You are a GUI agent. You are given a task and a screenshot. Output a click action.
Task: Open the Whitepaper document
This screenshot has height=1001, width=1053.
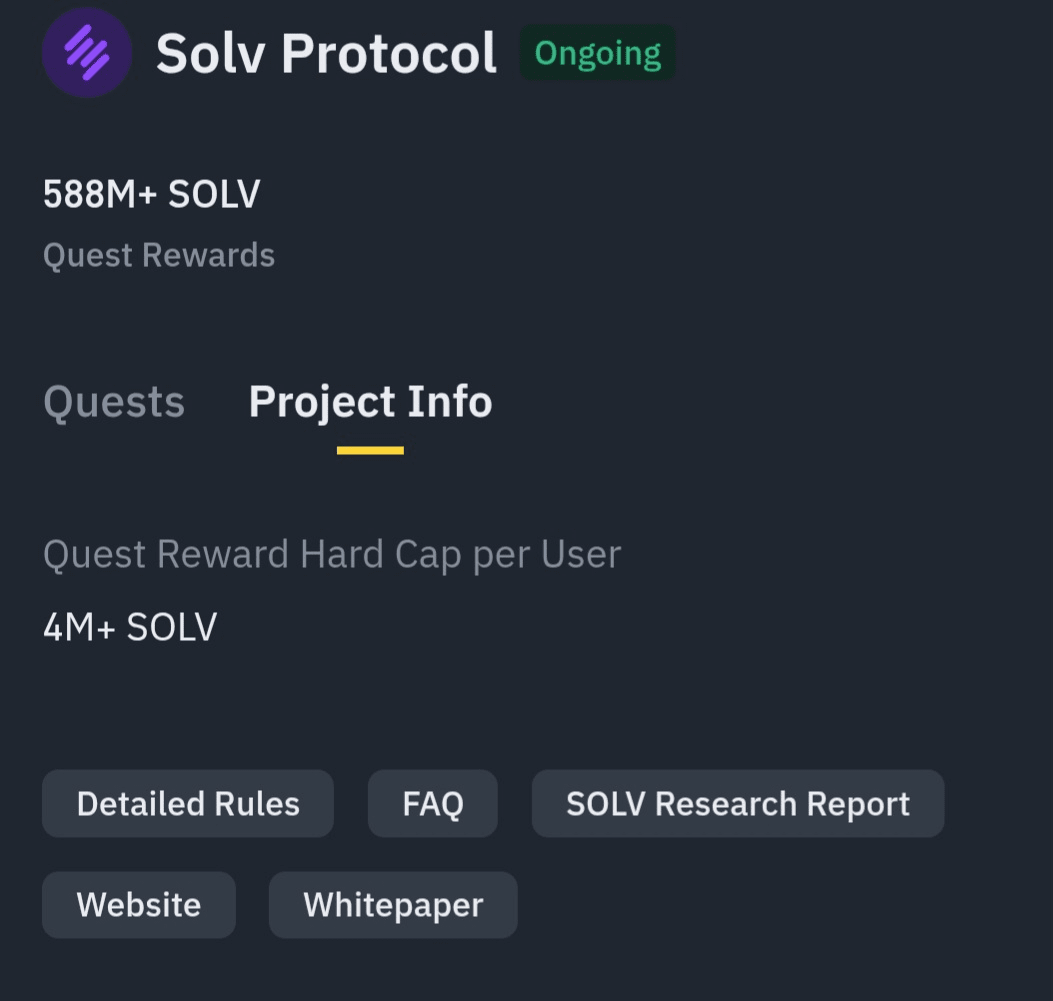(x=393, y=904)
